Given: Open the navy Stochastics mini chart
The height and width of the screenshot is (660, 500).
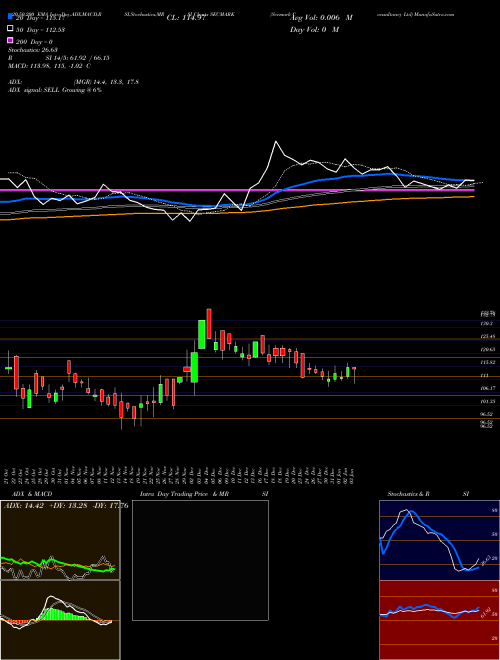Looking at the screenshot, I should click(439, 540).
